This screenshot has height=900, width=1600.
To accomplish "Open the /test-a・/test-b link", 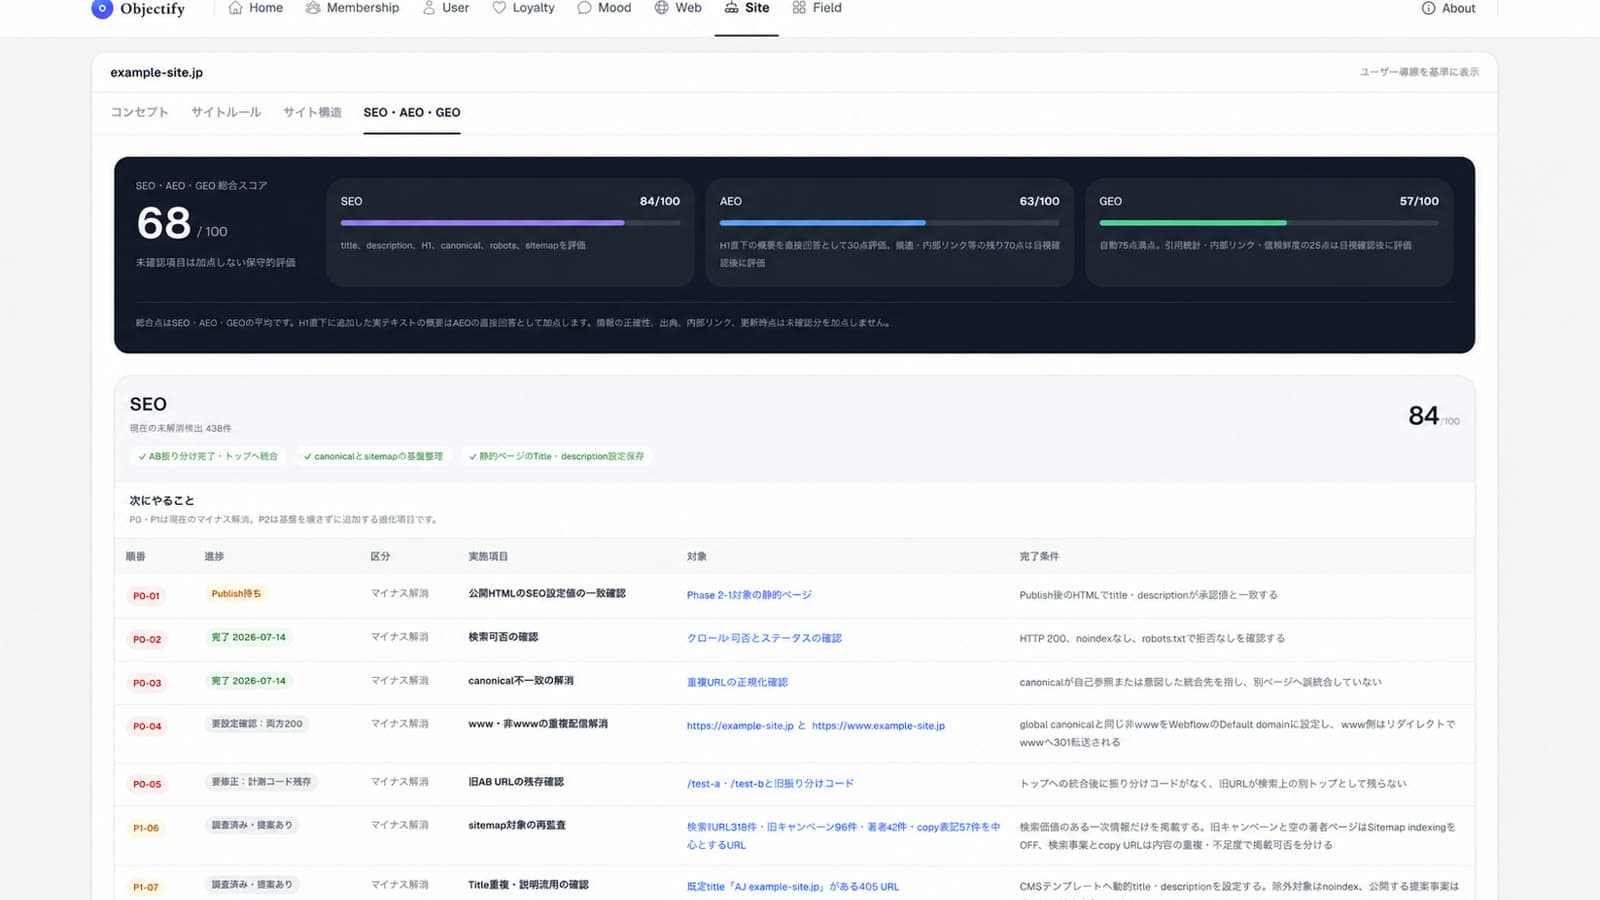I will [x=770, y=784].
